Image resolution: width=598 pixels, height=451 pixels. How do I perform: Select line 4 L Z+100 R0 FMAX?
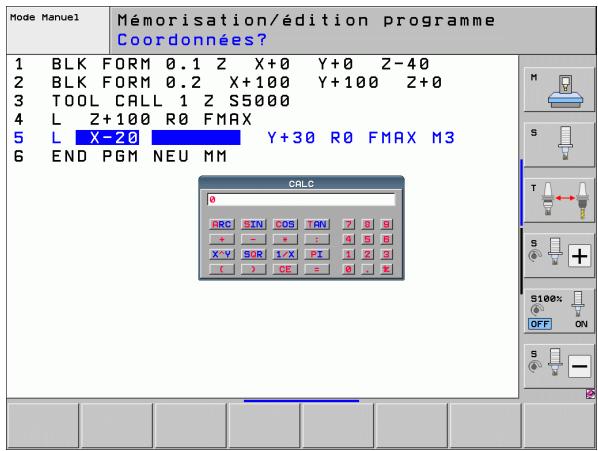[x=133, y=119]
